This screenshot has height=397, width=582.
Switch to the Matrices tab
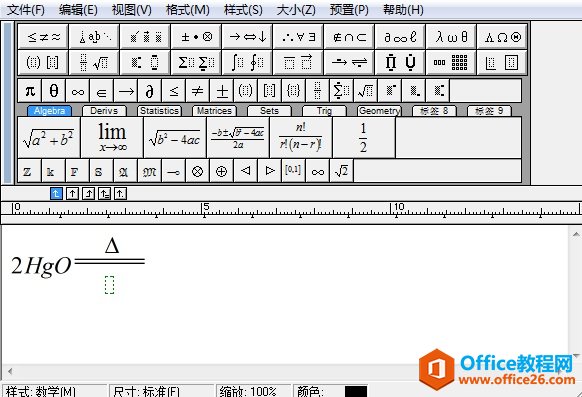coord(214,111)
